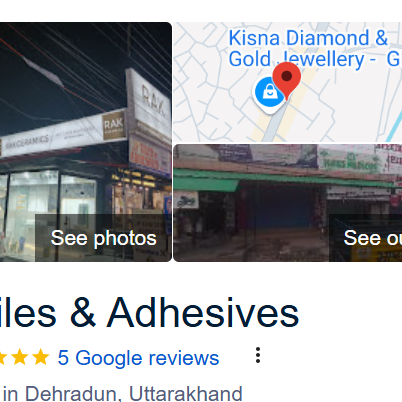Click the middle gold rating star
Viewport: 402px width, 402px height.
(x=20, y=357)
